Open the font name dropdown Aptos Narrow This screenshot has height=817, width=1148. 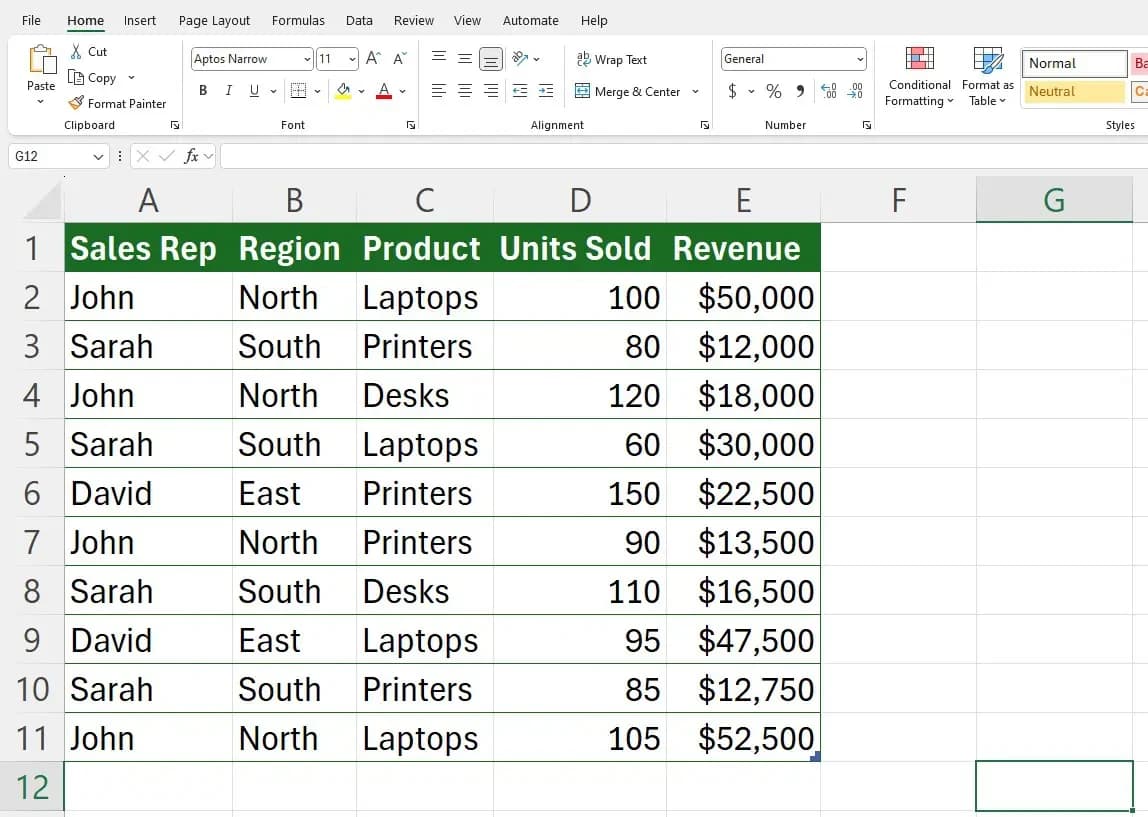pyautogui.click(x=307, y=59)
